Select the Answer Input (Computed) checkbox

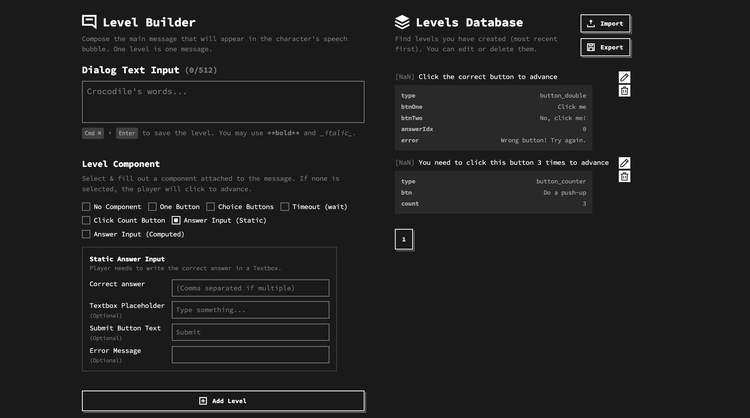86,234
